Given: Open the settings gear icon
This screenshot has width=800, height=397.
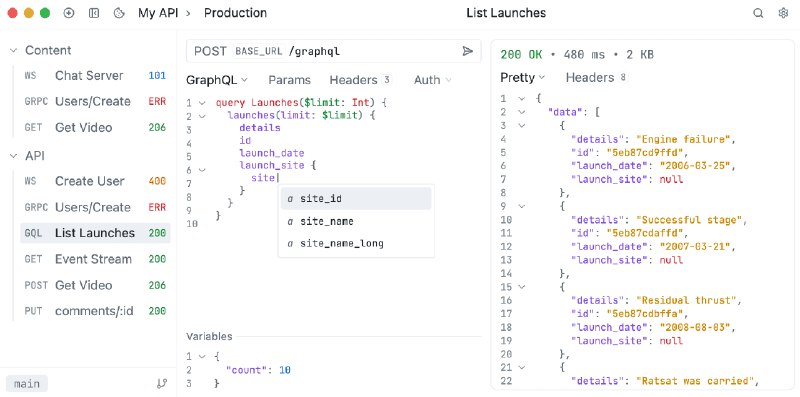Looking at the screenshot, I should pos(783,13).
